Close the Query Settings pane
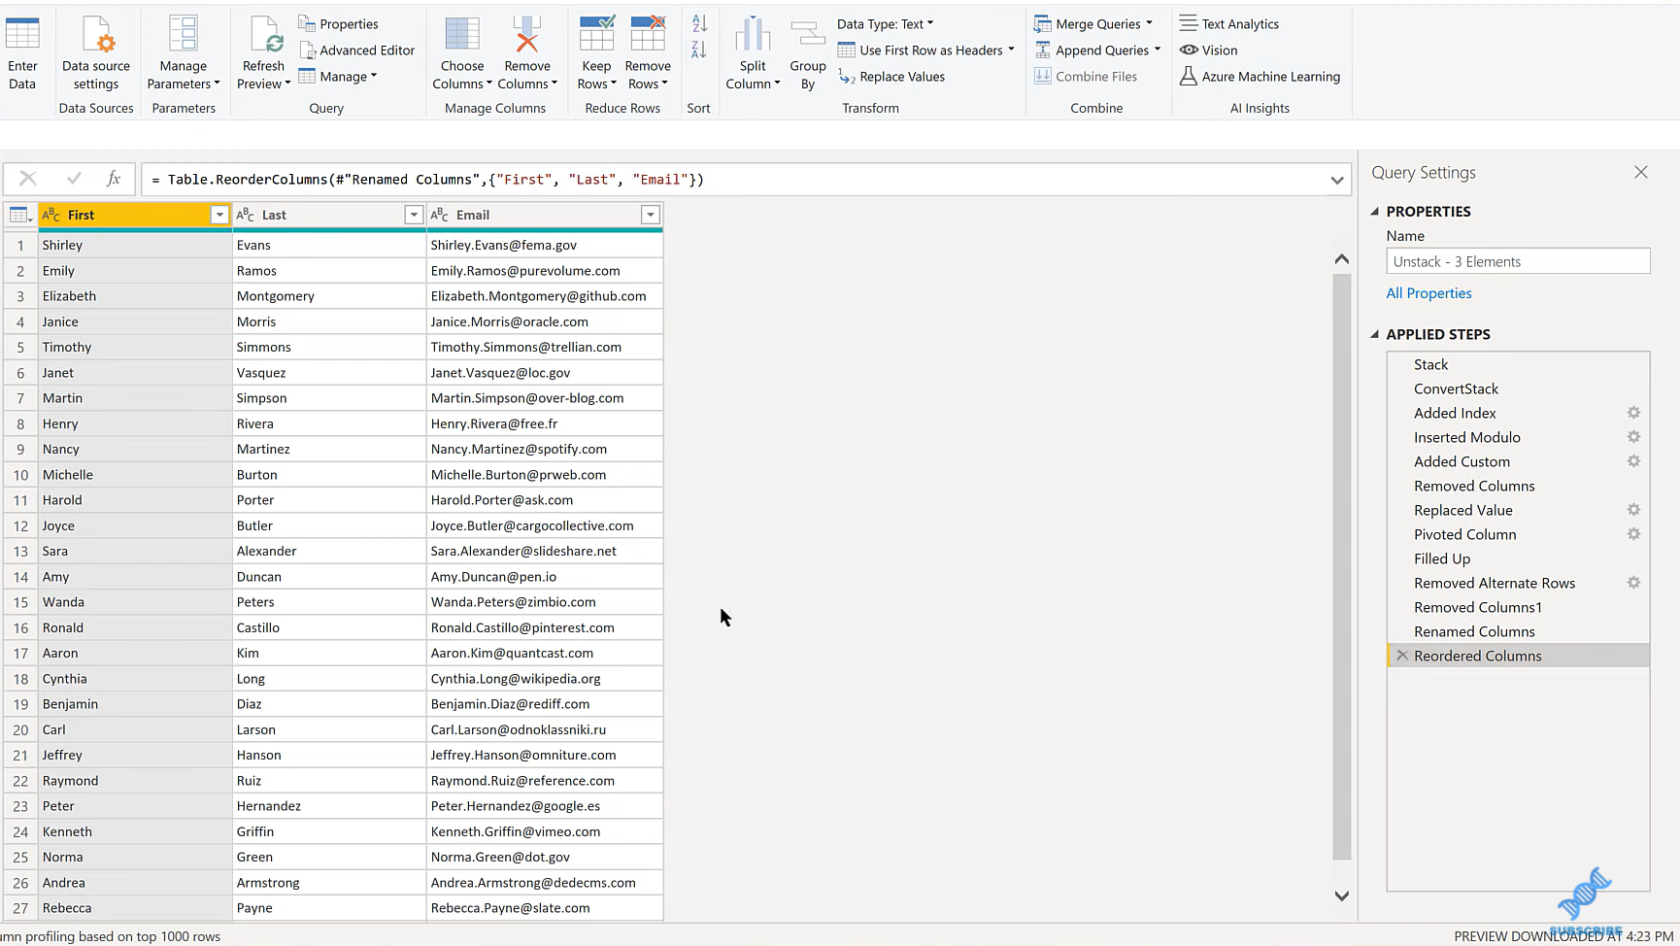 point(1641,172)
